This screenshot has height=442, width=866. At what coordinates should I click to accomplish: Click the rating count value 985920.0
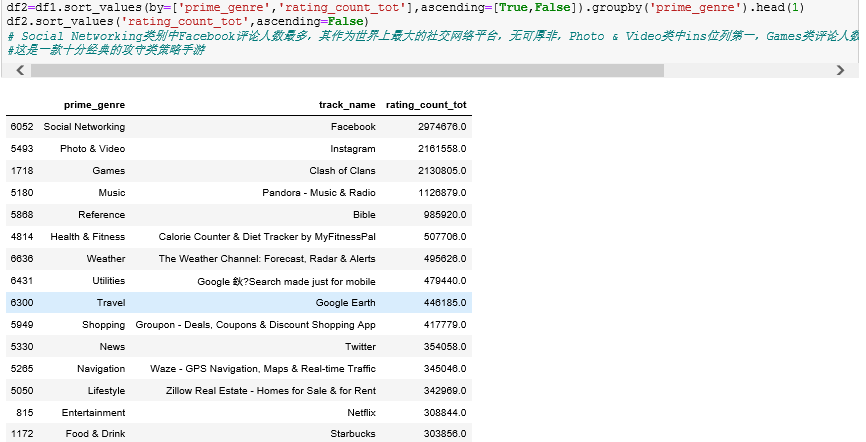[445, 215]
